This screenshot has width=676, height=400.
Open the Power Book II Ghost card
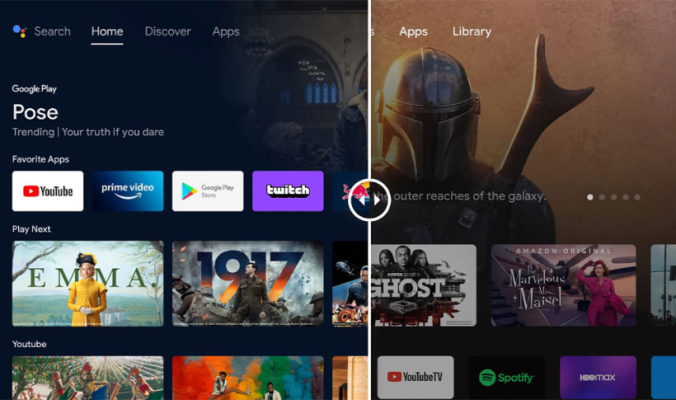click(424, 285)
